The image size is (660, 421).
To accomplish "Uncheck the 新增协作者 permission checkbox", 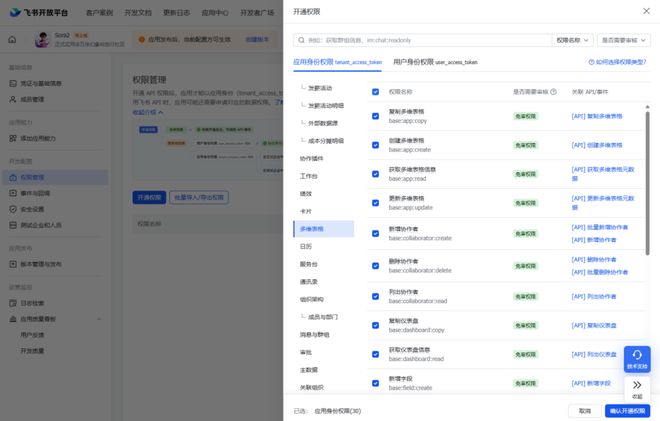I will click(x=375, y=235).
